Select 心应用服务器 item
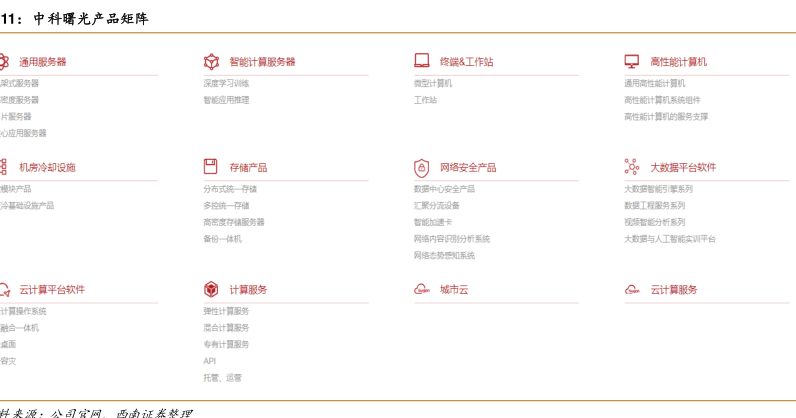796x418 pixels. click(23, 133)
